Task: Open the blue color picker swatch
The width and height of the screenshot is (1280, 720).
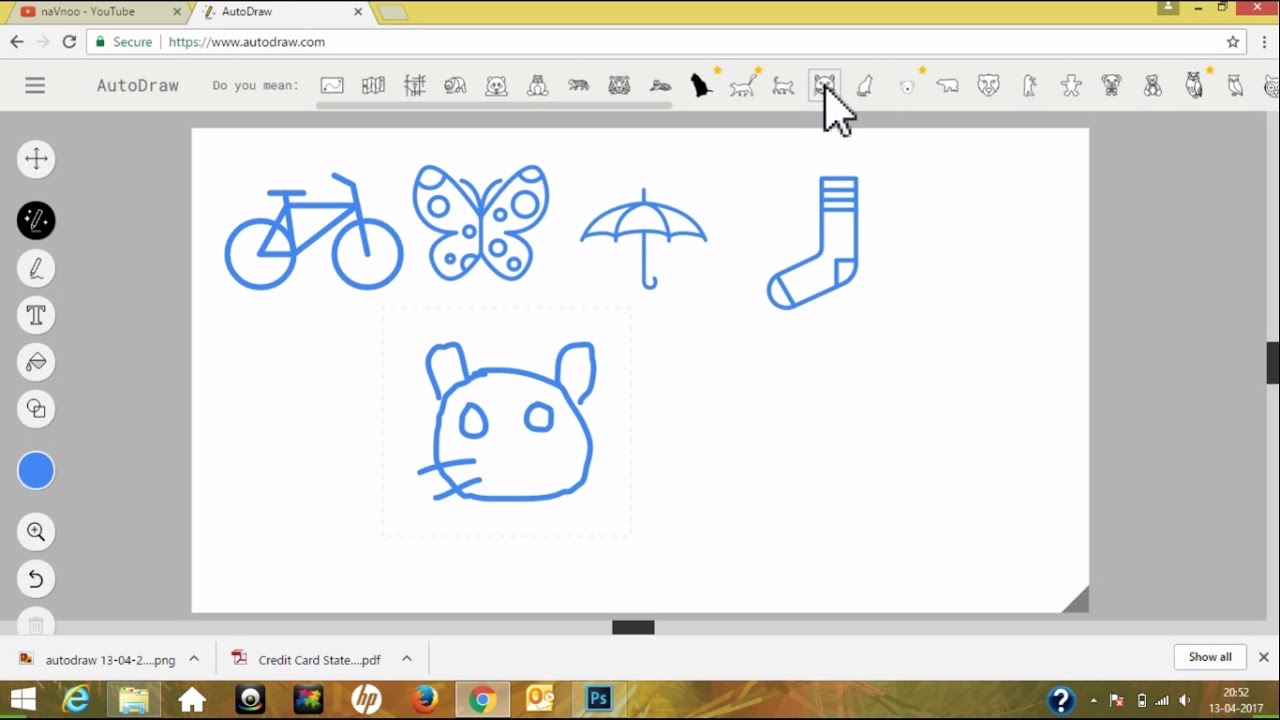Action: (36, 471)
